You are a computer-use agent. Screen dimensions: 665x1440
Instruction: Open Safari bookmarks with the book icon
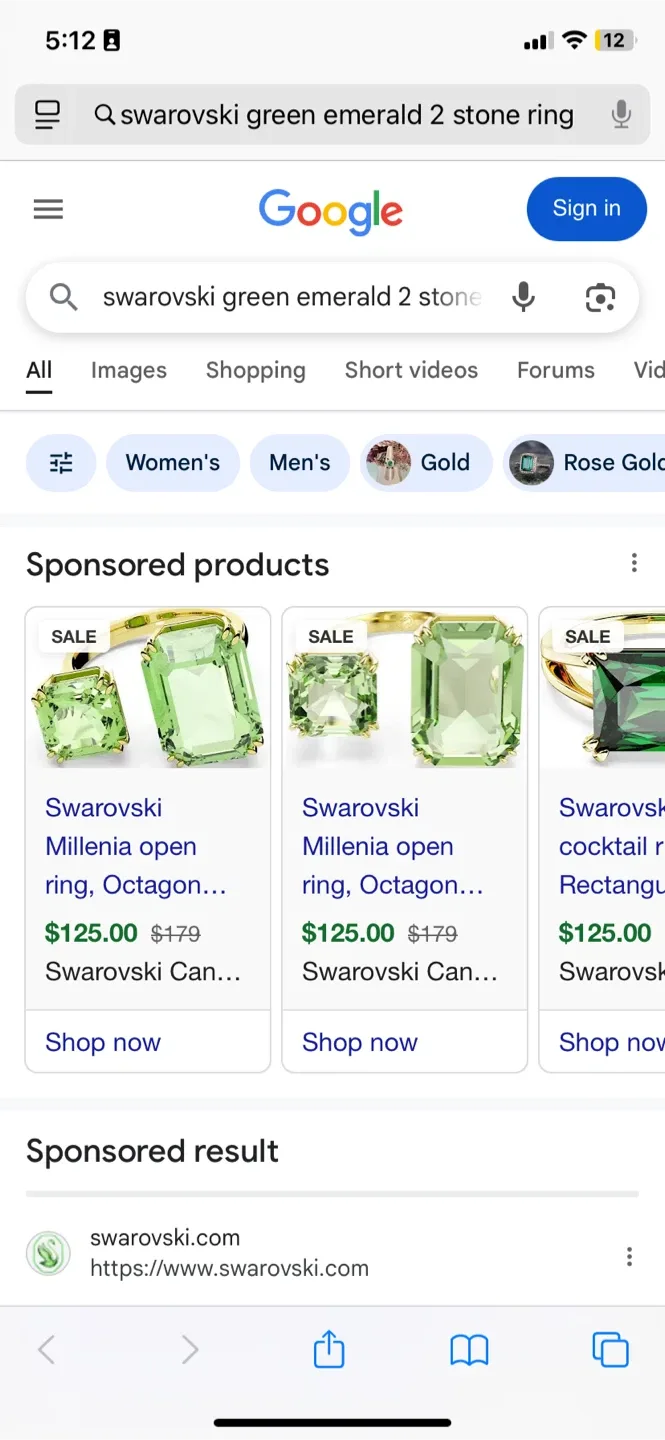coord(470,1349)
